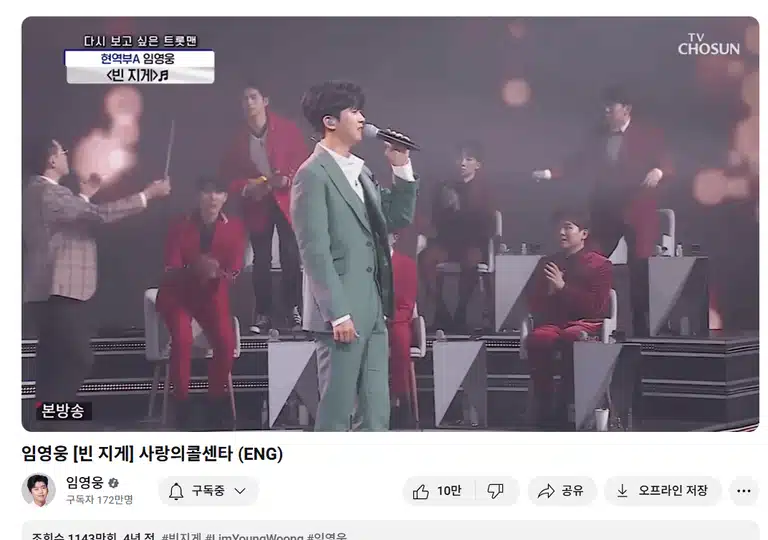Toggle the 구독중 subscribed button
Image resolution: width=768 pixels, height=540 pixels.
[208, 491]
